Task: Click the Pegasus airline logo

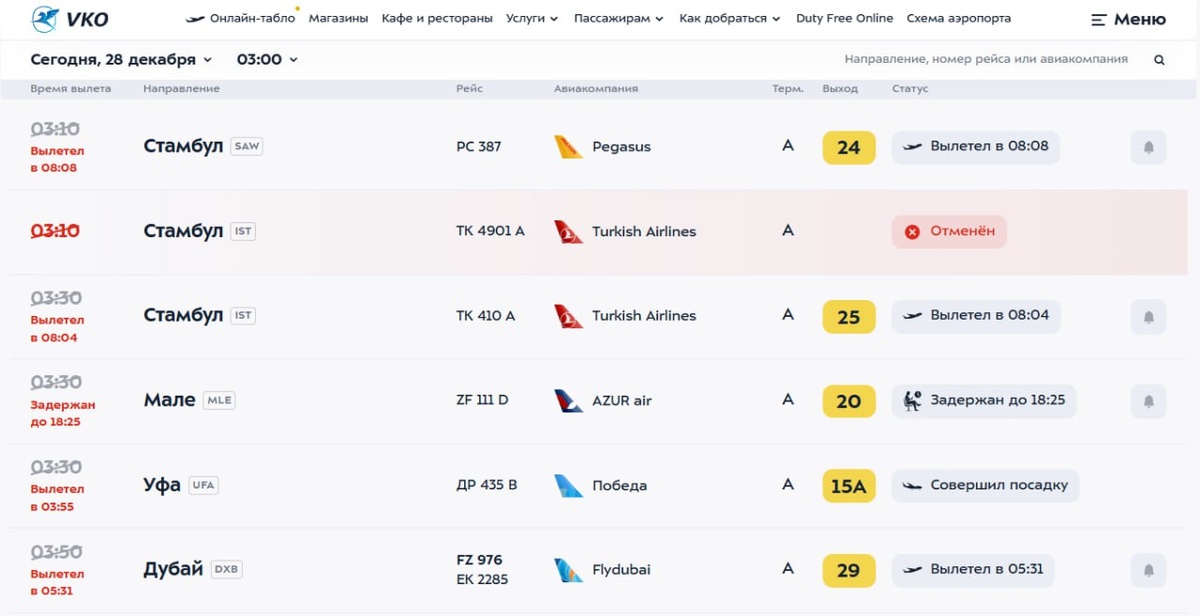Action: coord(568,147)
